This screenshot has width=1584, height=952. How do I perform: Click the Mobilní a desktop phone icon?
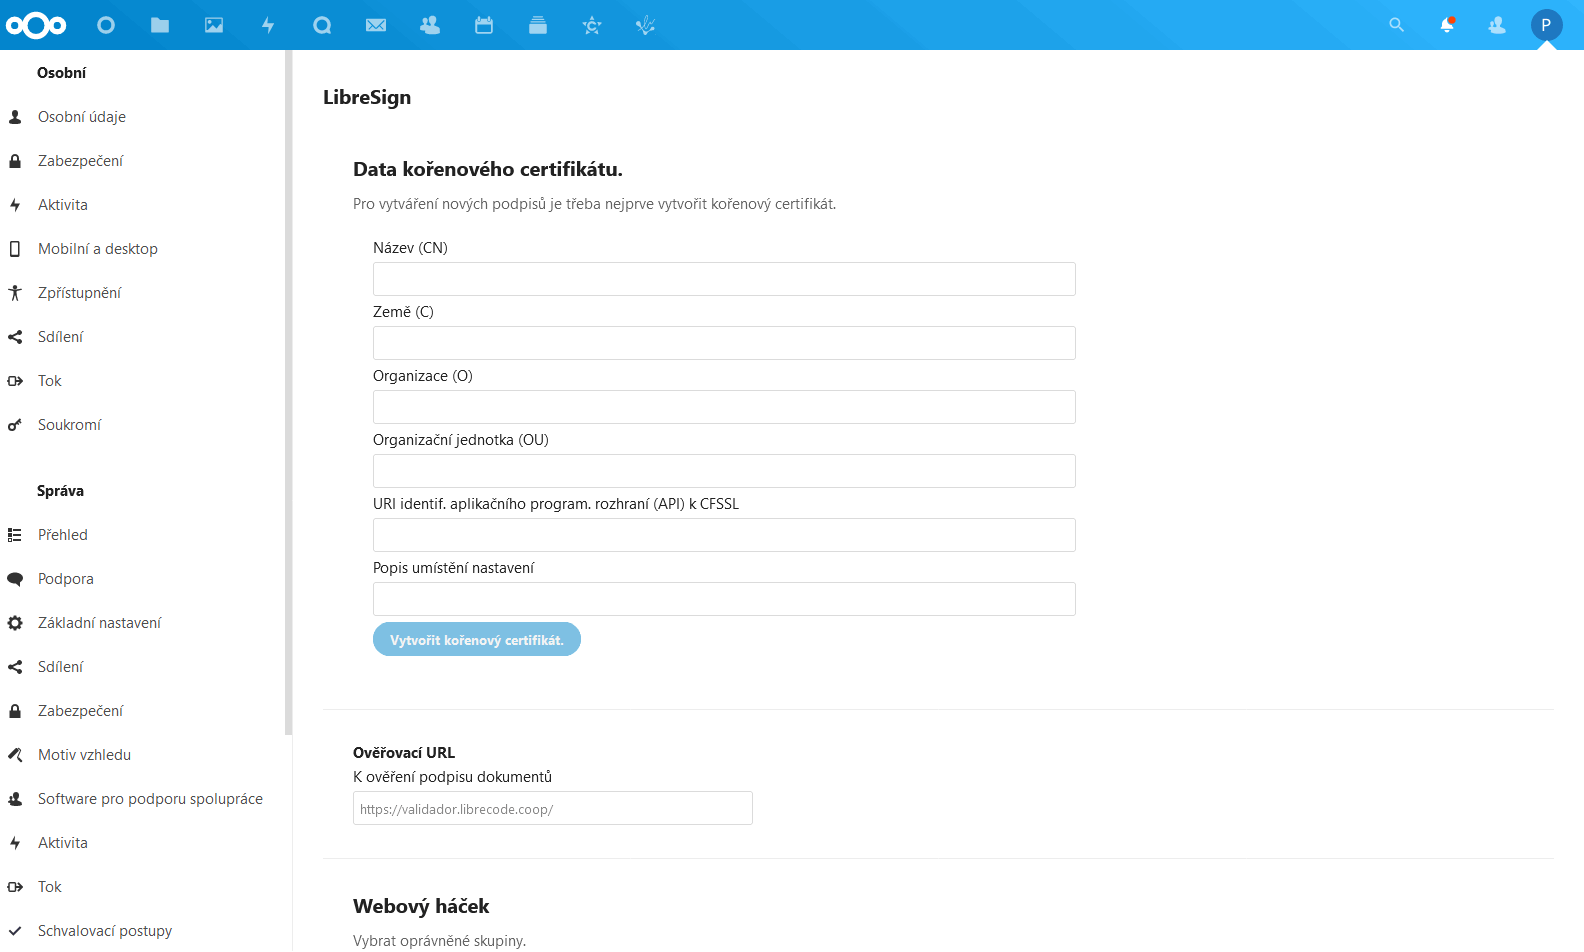pyautogui.click(x=15, y=249)
